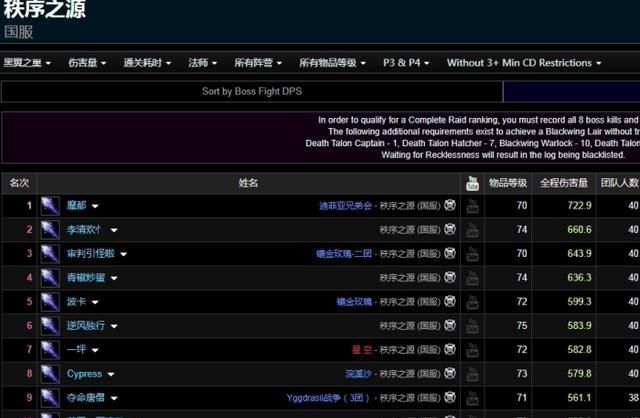Click the 全程伤害量 column header

[564, 183]
